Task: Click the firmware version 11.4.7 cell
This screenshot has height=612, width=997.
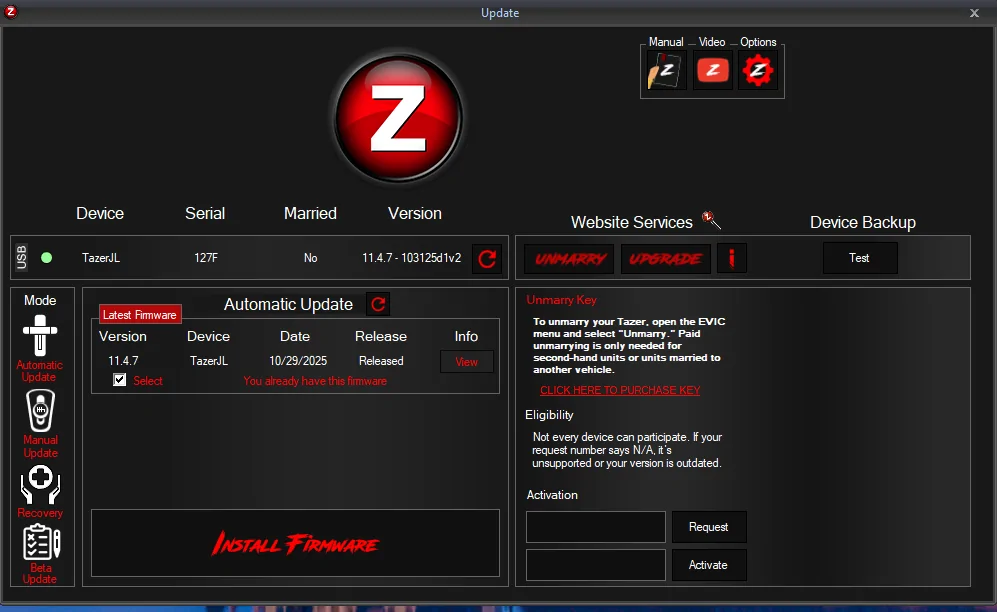Action: (x=123, y=361)
